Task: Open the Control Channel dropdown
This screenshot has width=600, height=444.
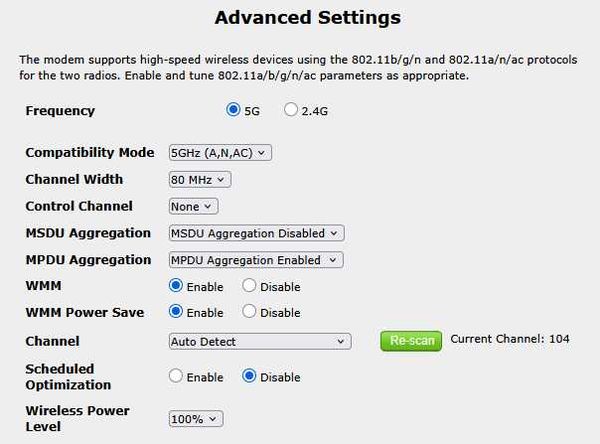Action: [x=193, y=206]
